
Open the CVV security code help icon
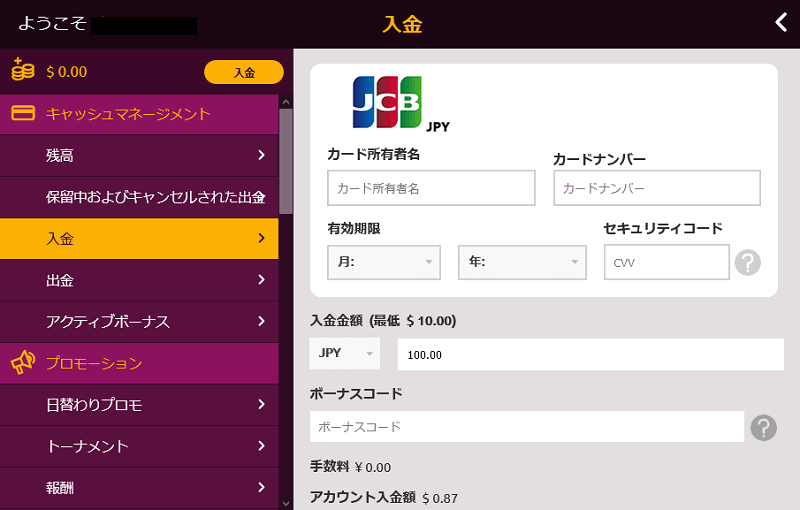[x=747, y=263]
